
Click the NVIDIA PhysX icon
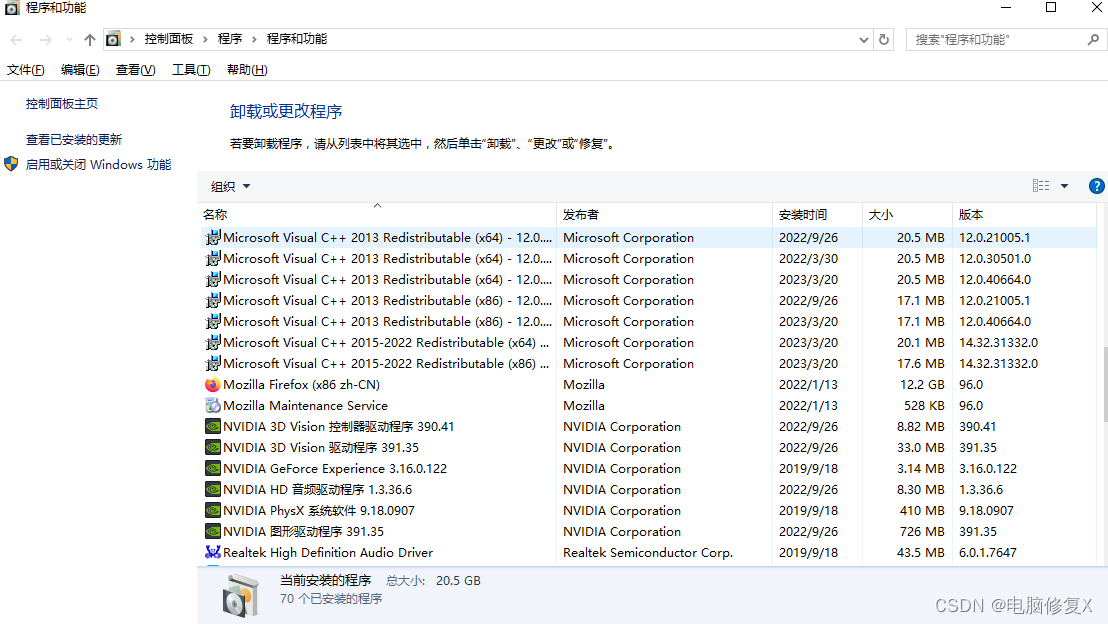212,510
